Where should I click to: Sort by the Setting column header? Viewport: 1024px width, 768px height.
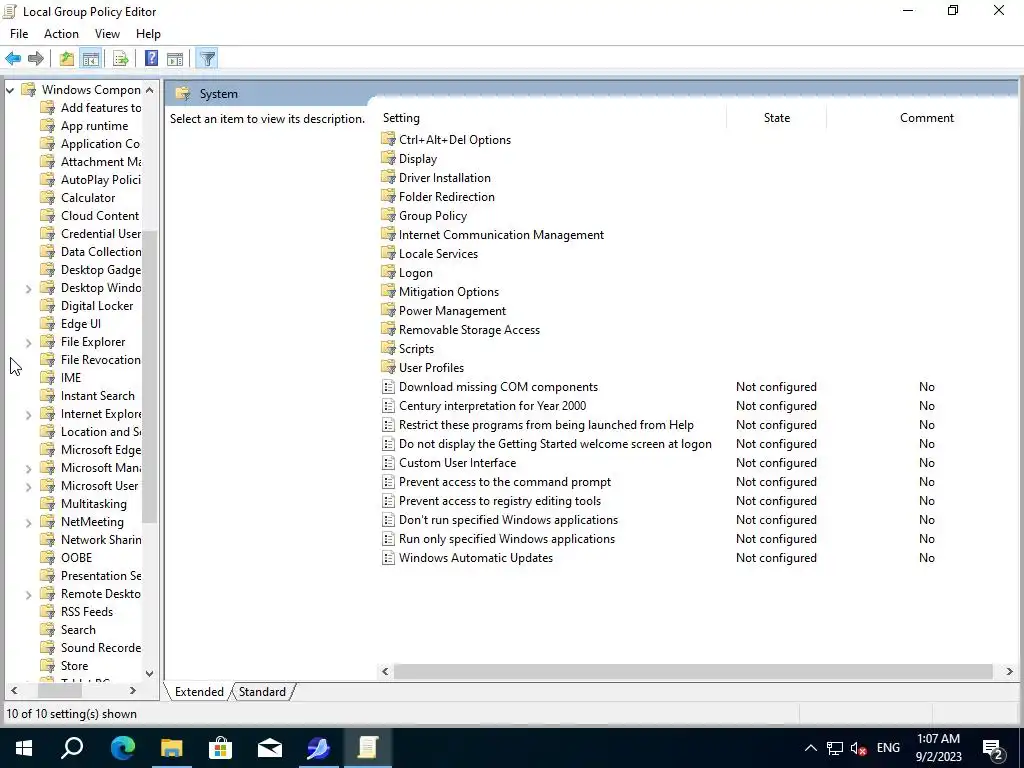pos(552,118)
